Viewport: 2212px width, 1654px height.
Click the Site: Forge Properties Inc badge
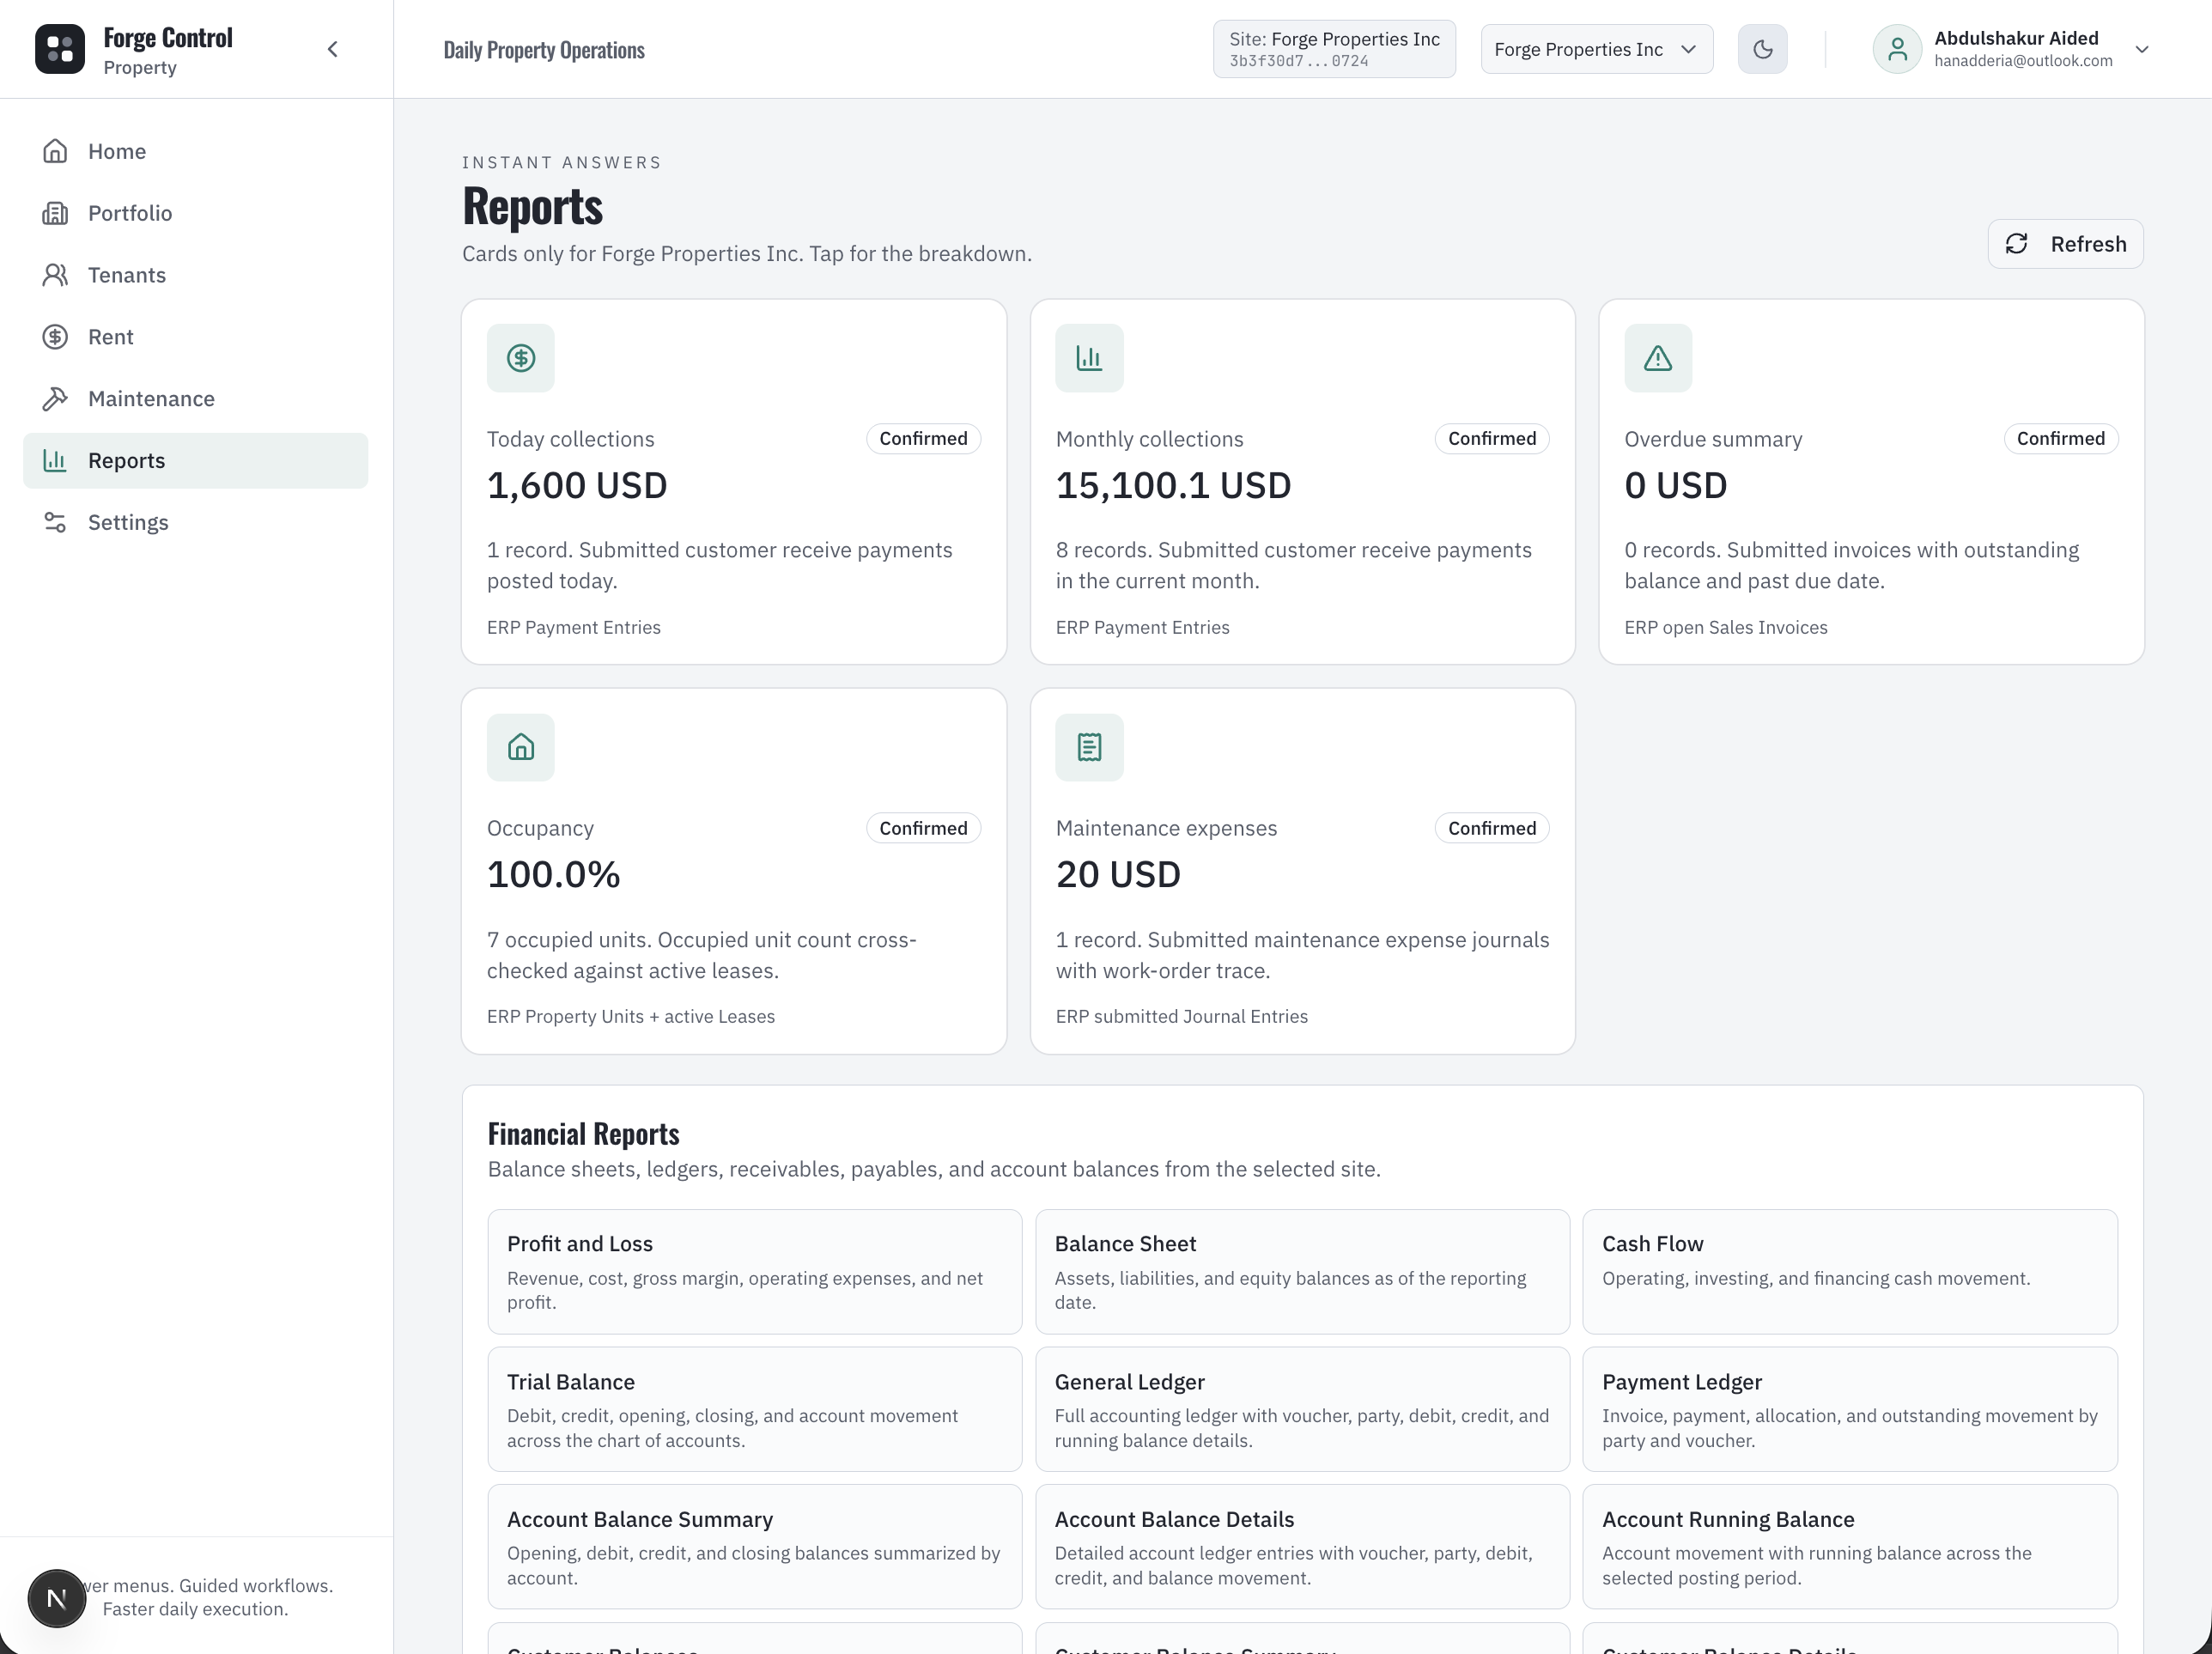tap(1334, 49)
